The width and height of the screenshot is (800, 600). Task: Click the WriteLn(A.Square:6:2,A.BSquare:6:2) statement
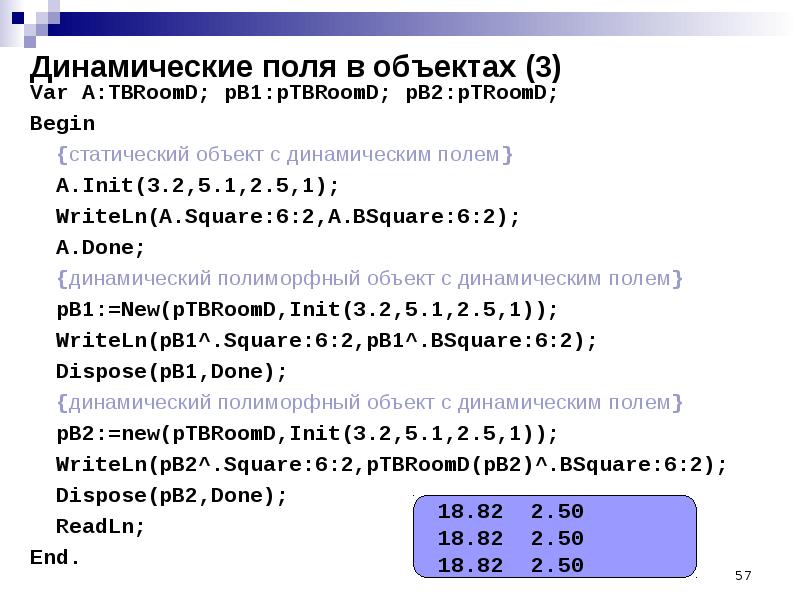click(x=288, y=217)
